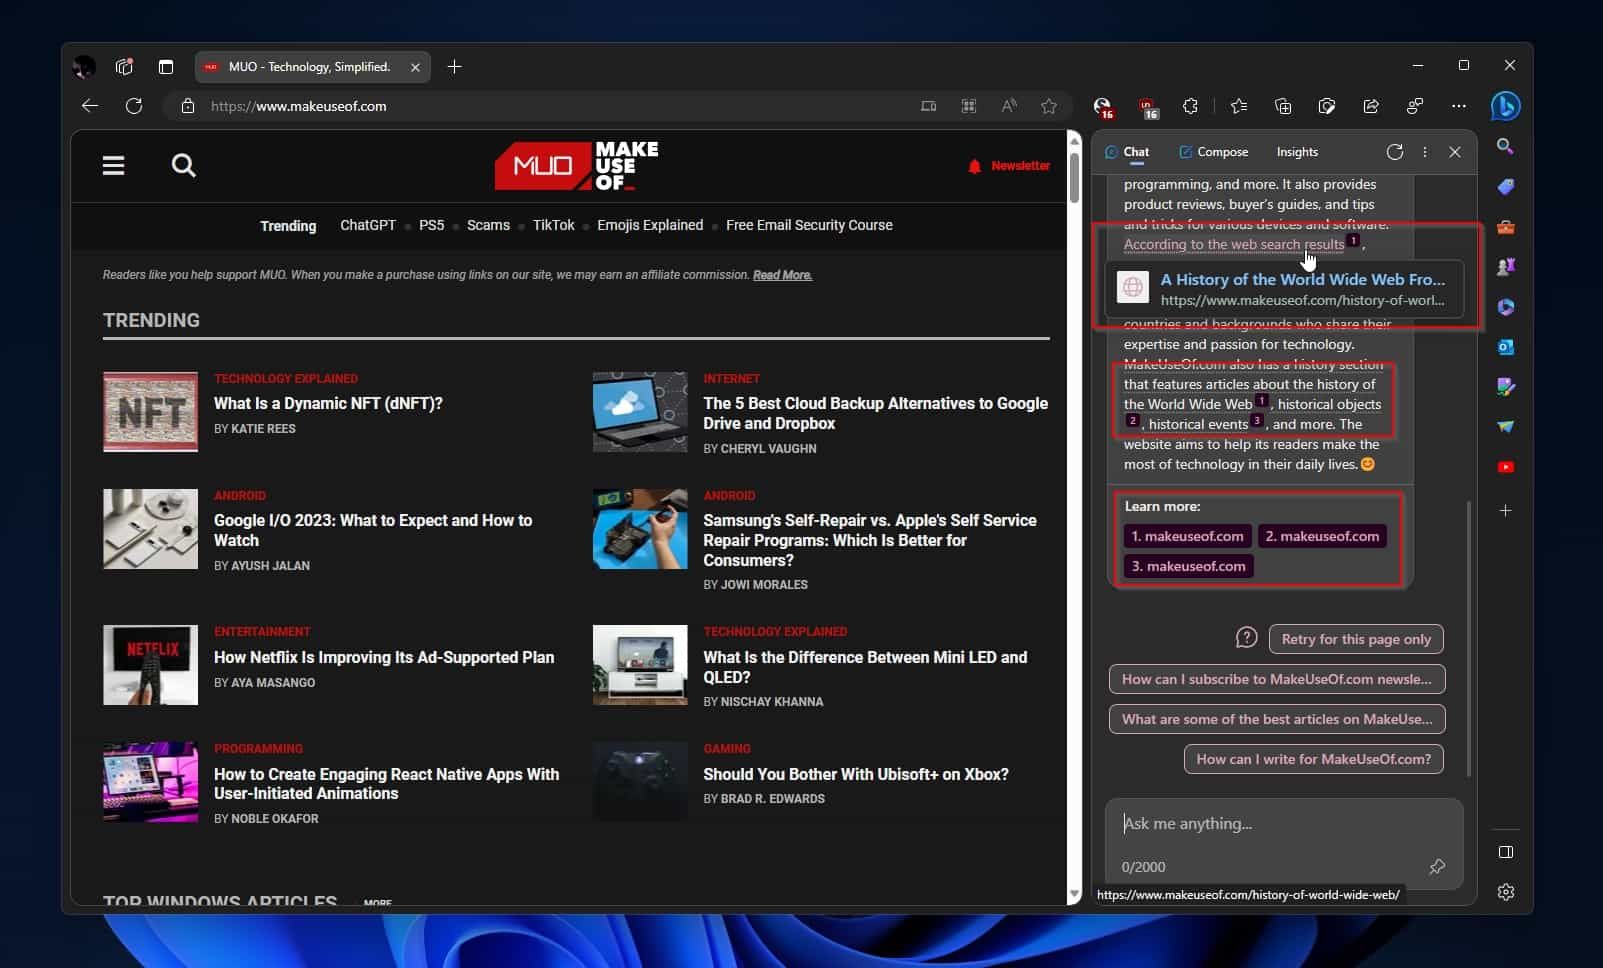Add a site with sidebar plus button
This screenshot has height=968, width=1603.
pyautogui.click(x=1505, y=511)
